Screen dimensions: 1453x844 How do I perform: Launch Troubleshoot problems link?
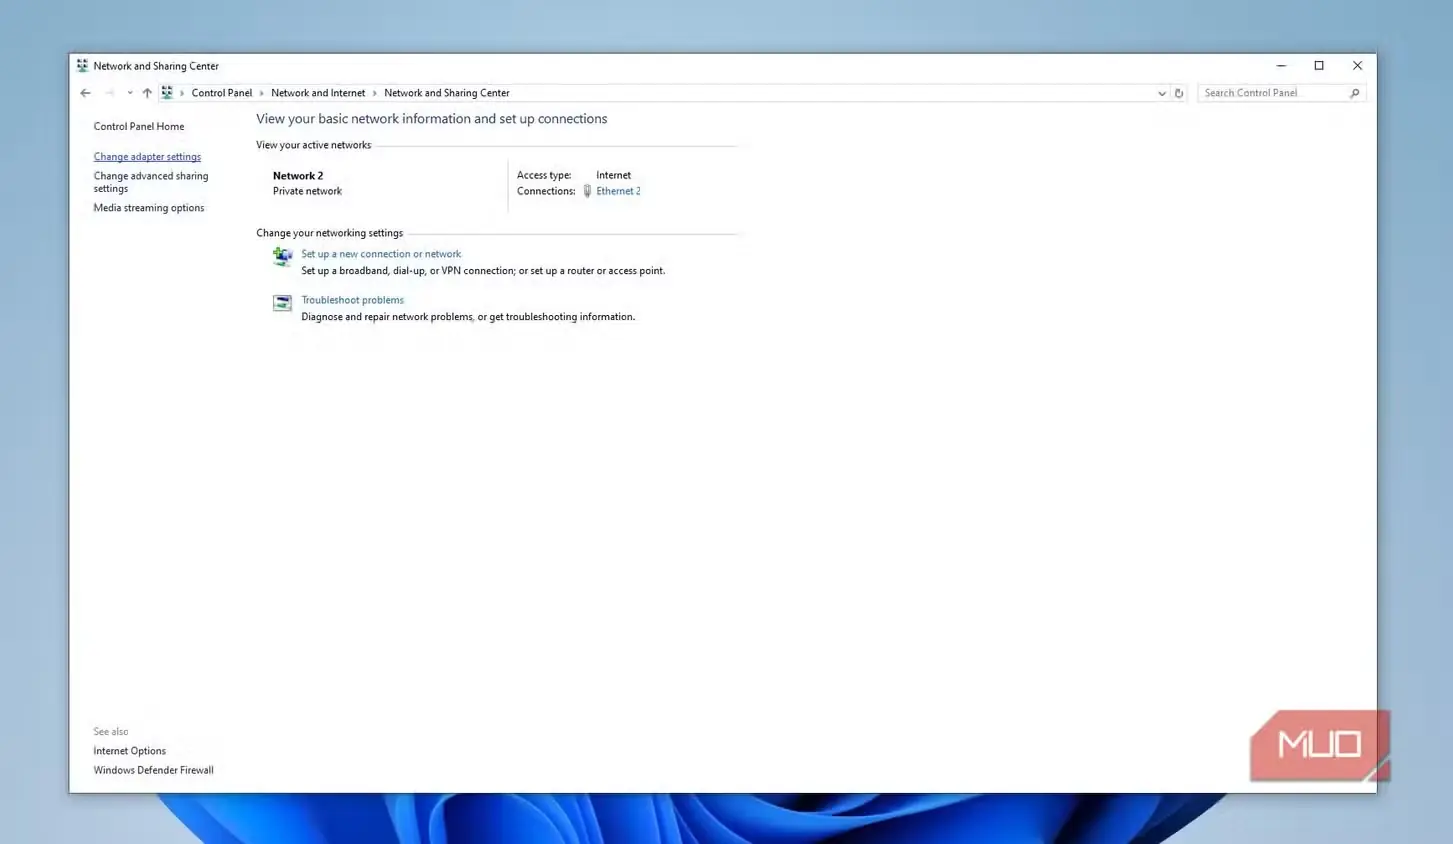[x=352, y=300]
